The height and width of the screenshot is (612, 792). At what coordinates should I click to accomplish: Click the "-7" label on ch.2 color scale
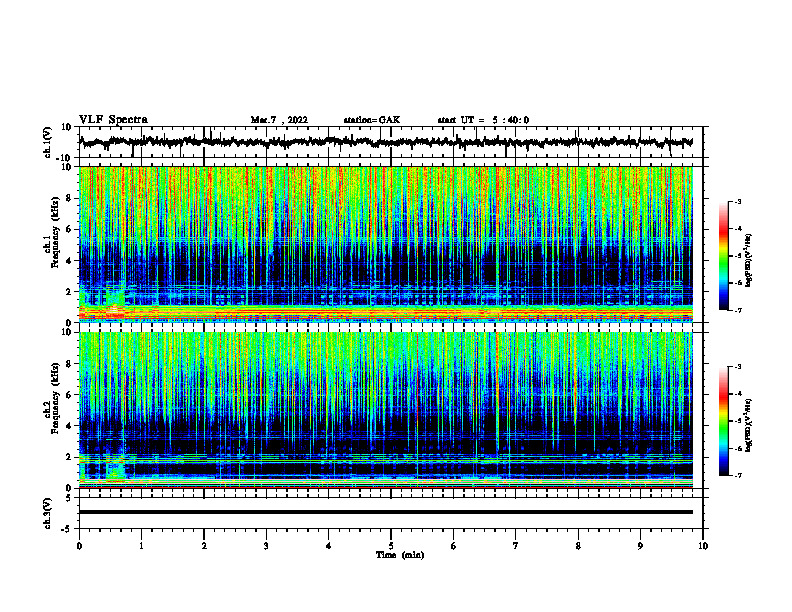pyautogui.click(x=738, y=476)
